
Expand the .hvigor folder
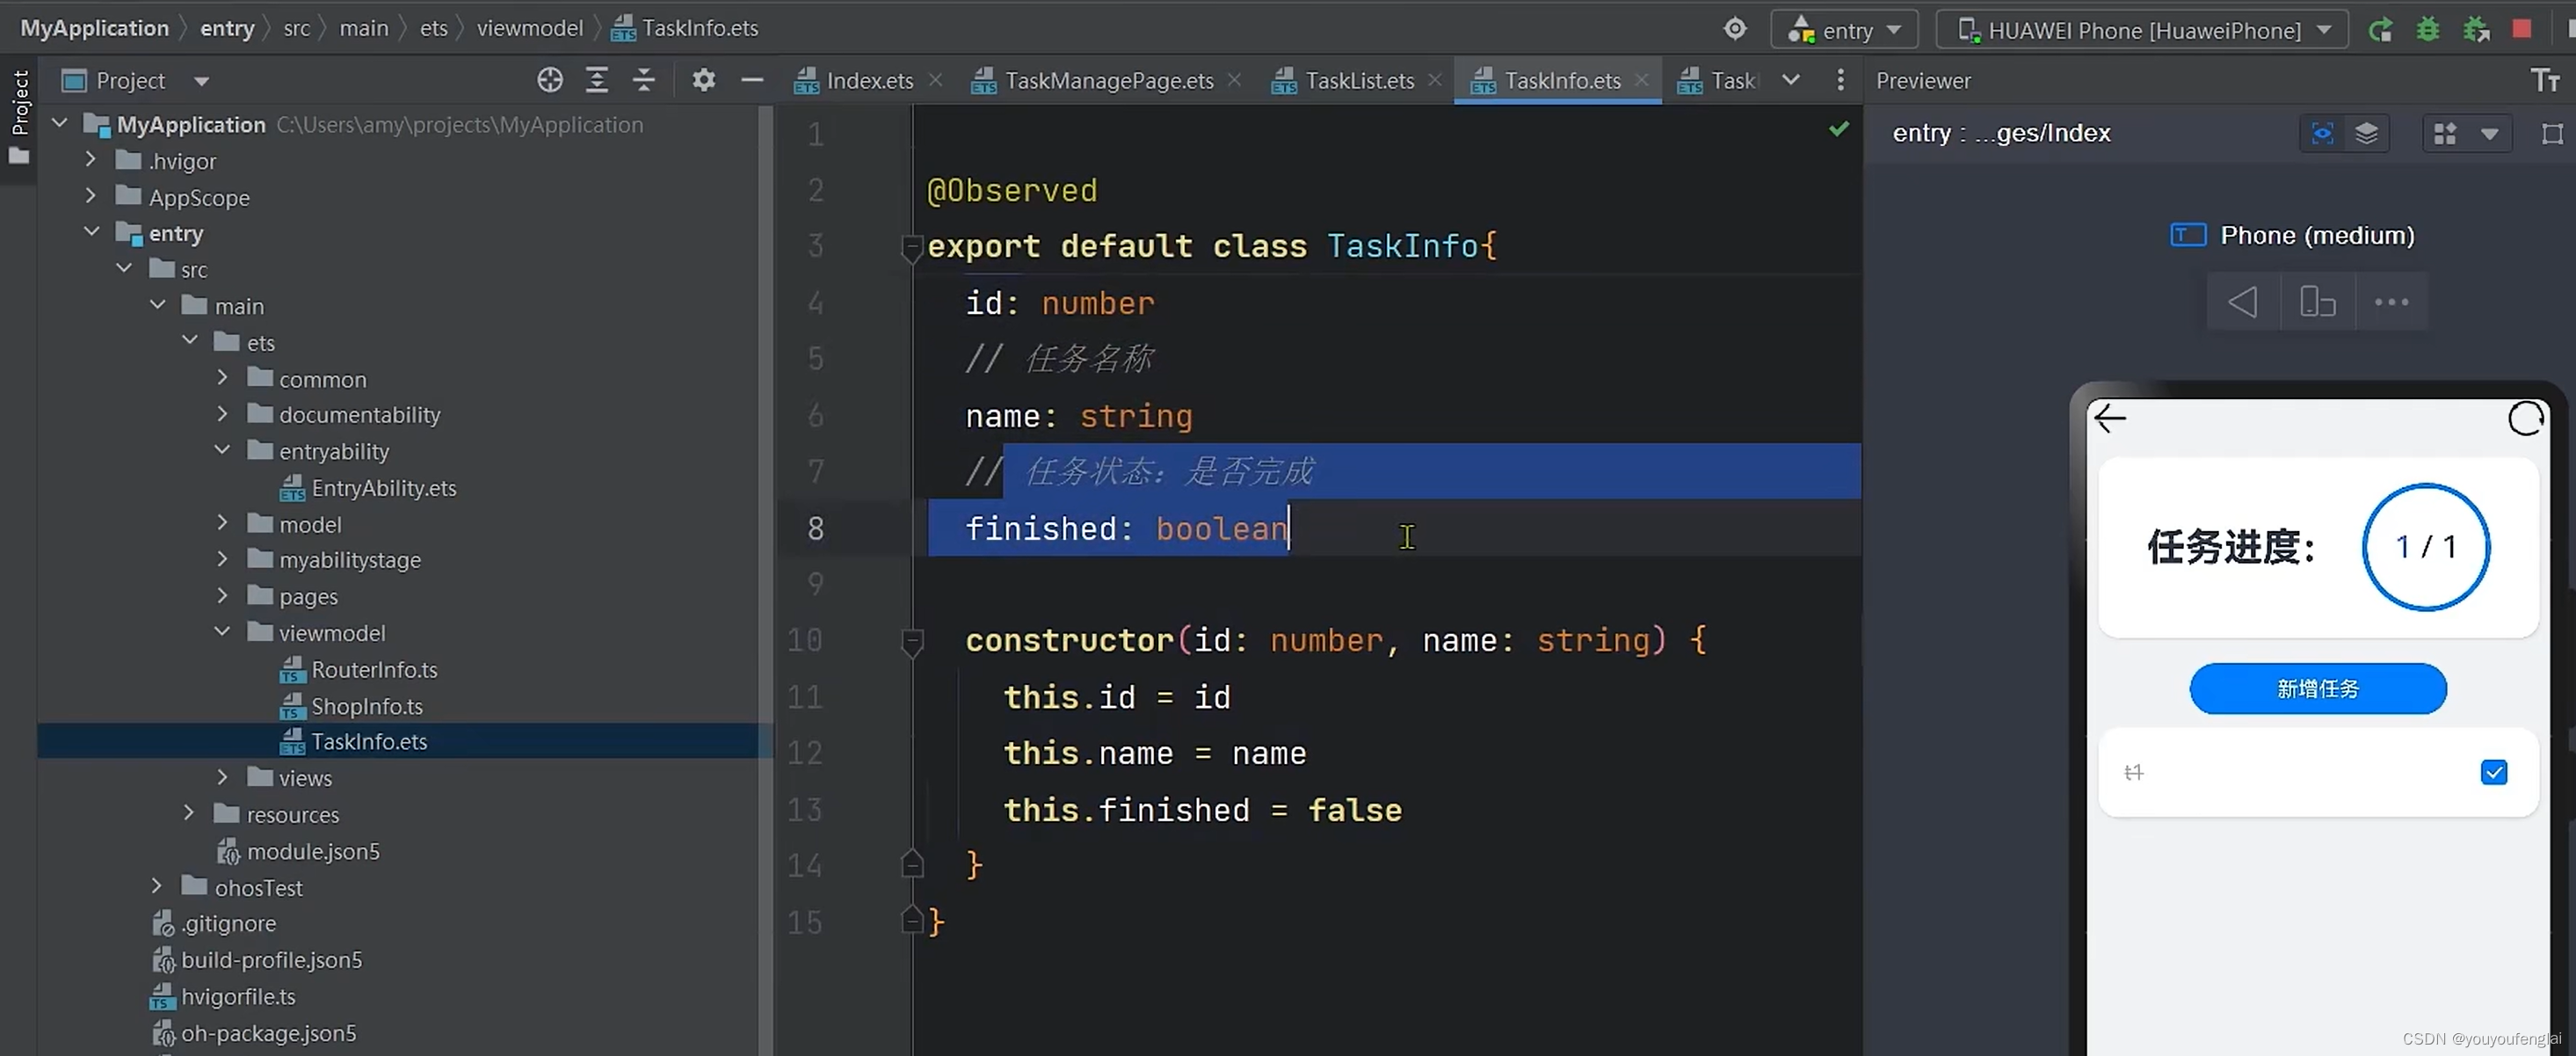(90, 160)
